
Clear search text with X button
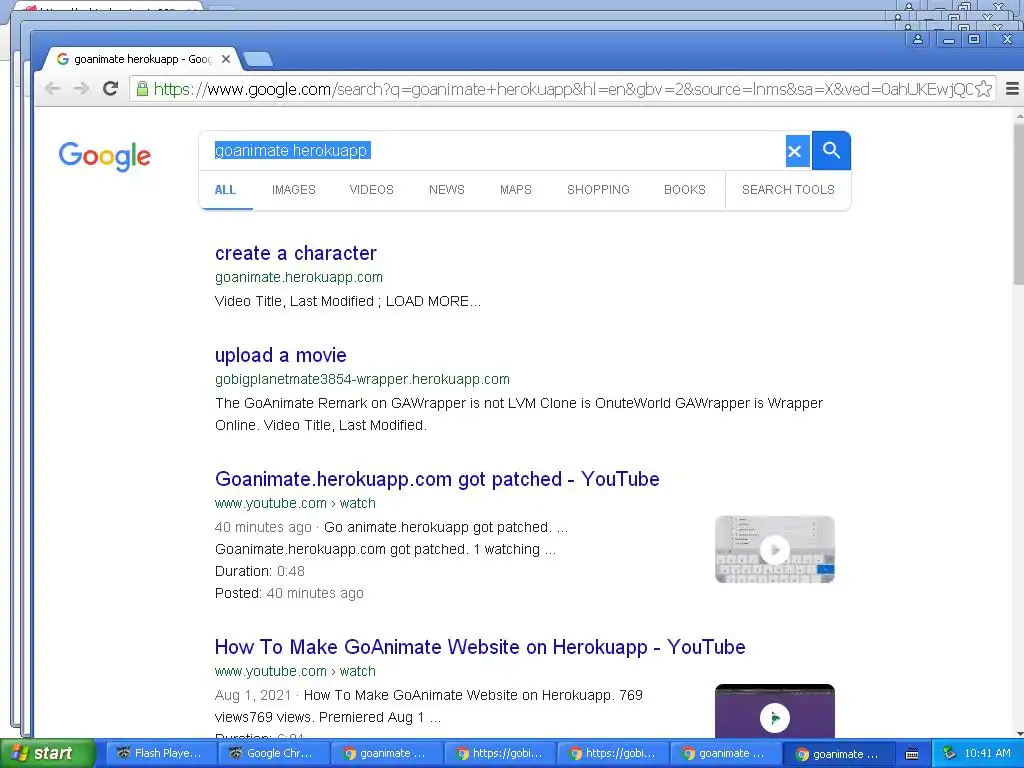coord(794,152)
